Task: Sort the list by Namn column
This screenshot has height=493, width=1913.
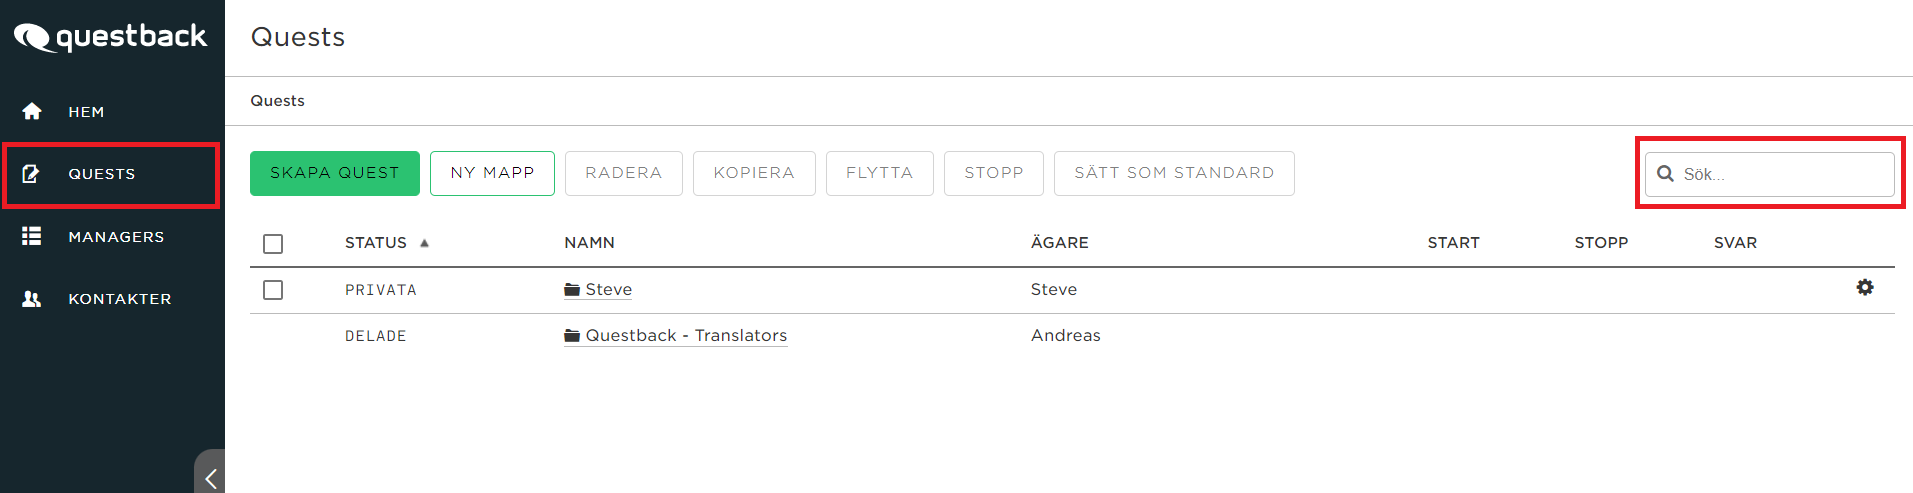Action: 589,243
